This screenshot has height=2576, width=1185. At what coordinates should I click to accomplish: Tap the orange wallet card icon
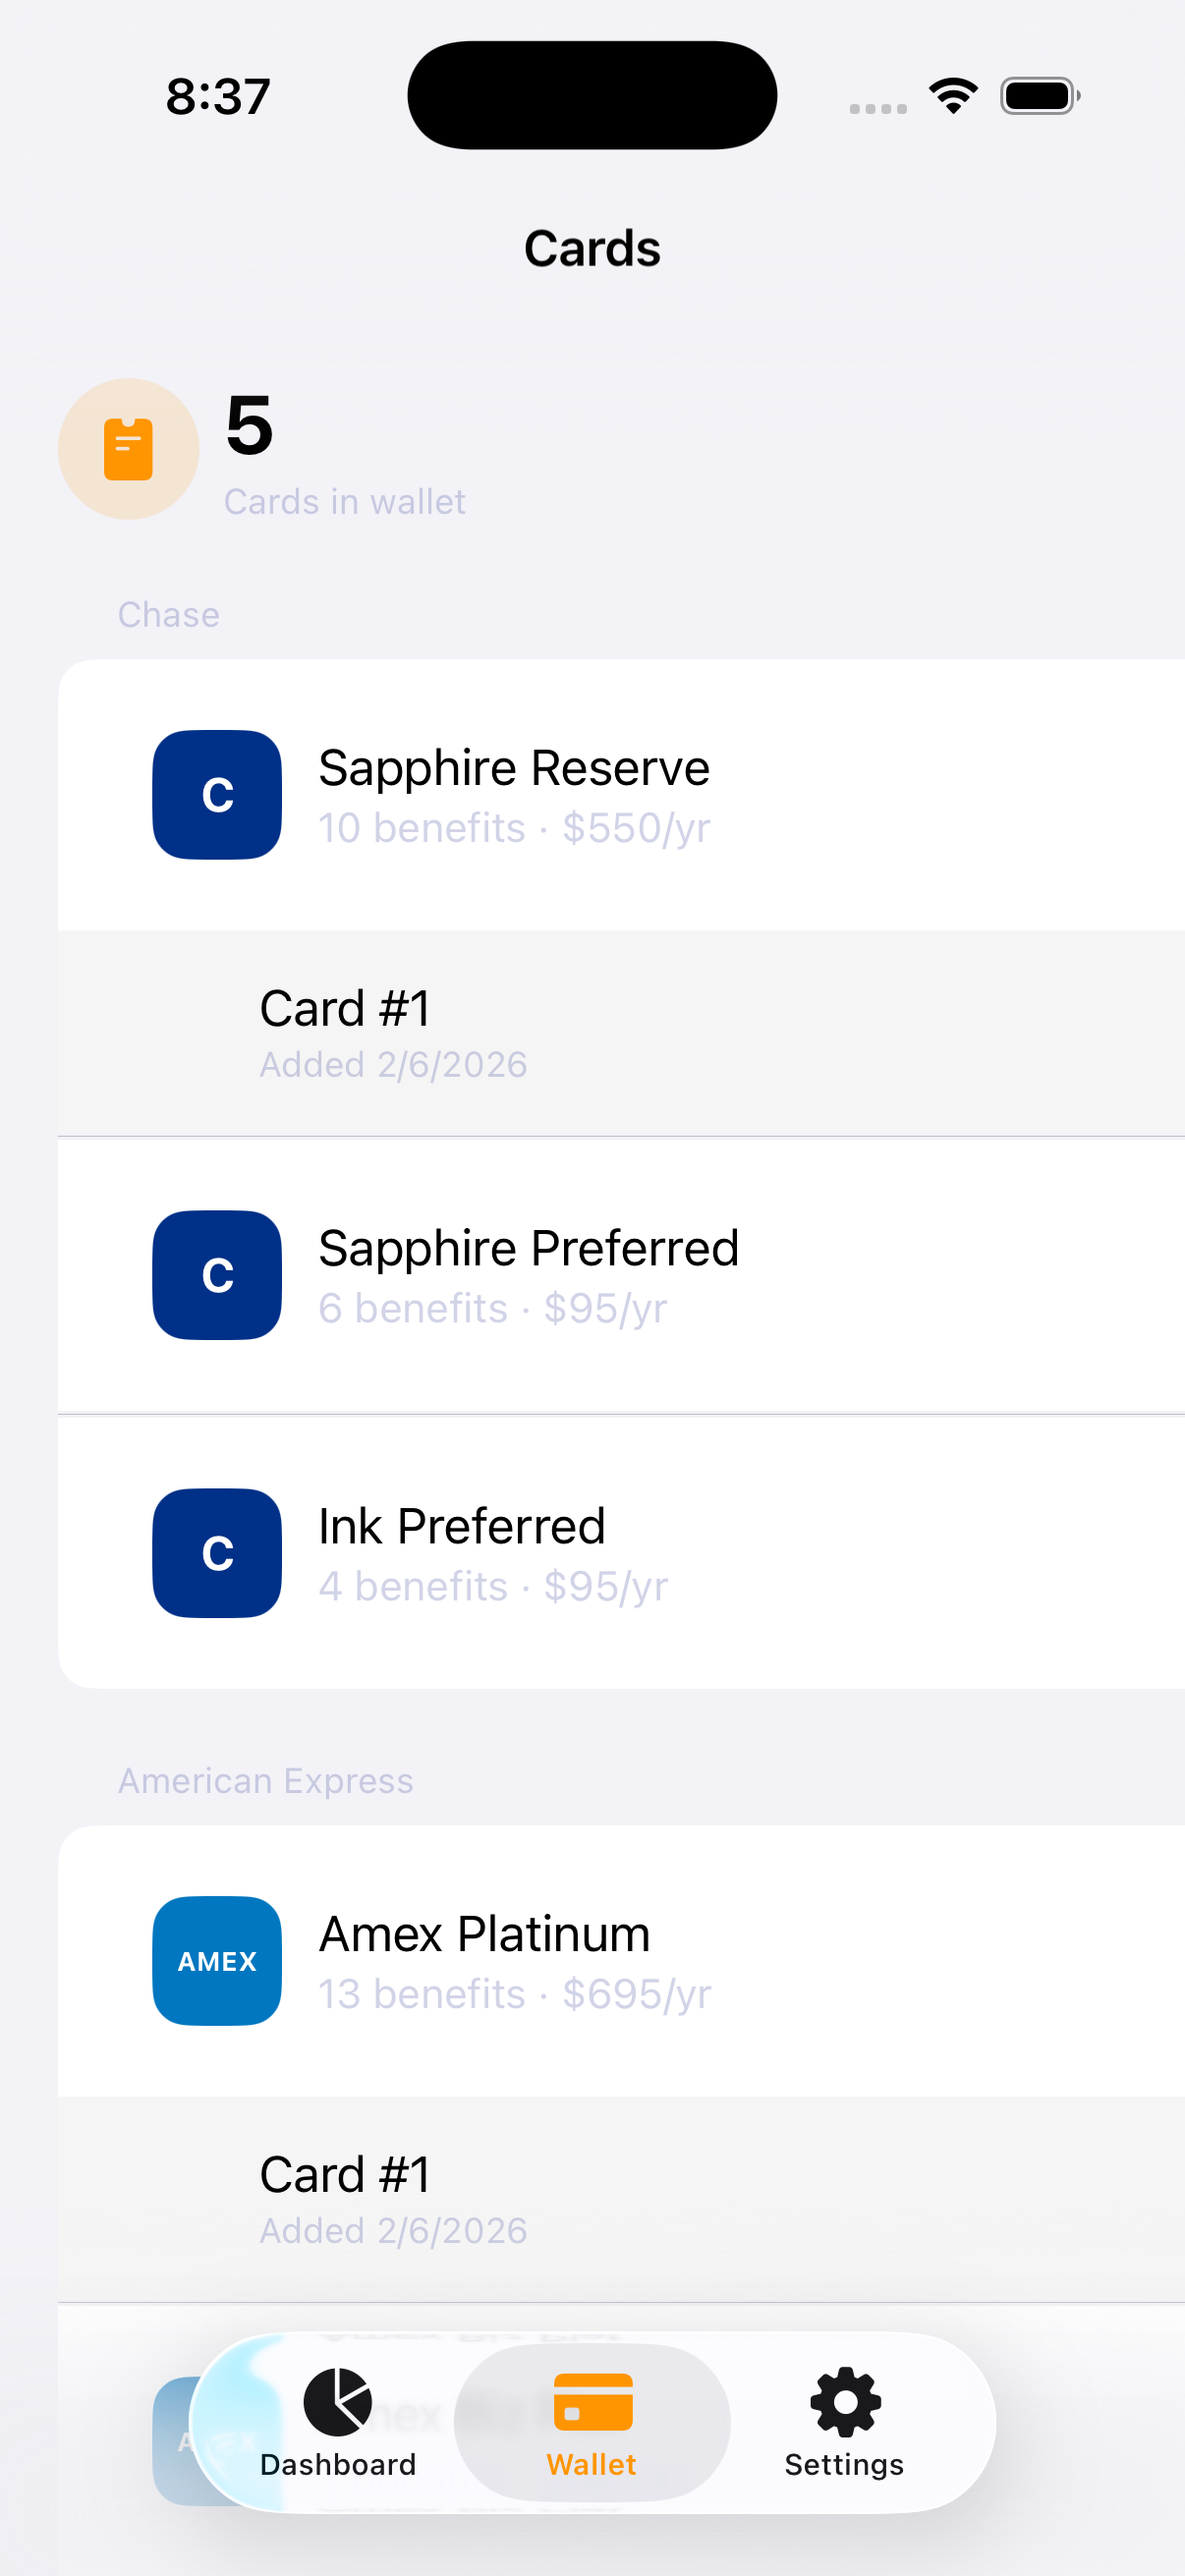(128, 449)
